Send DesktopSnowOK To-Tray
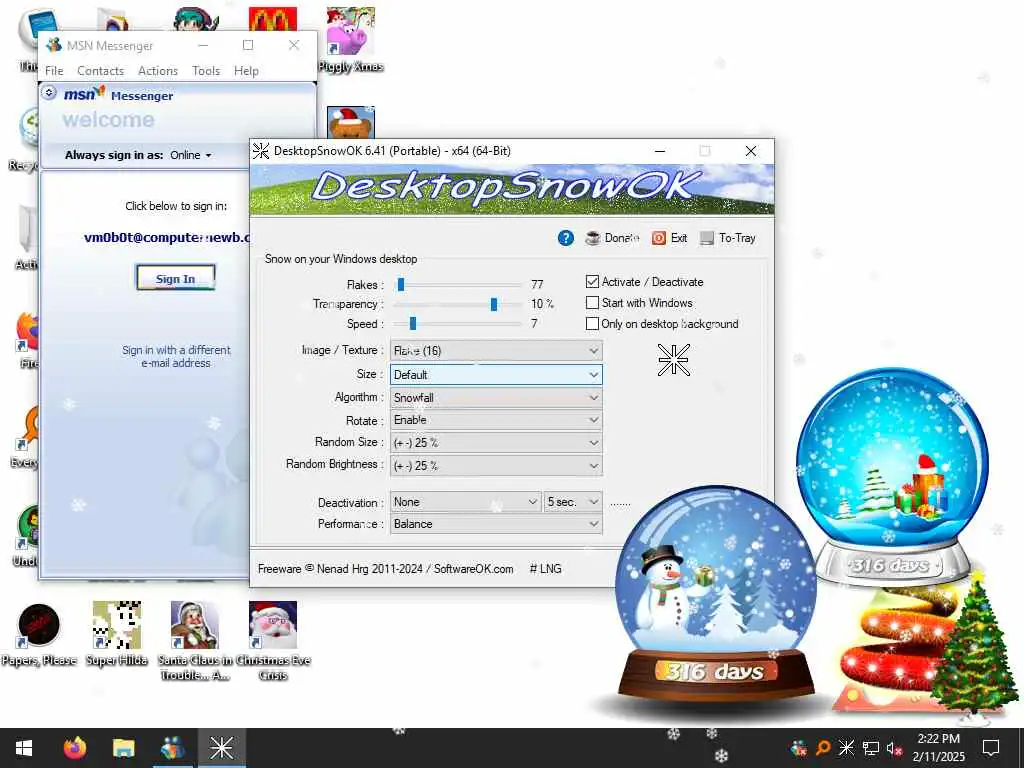 [728, 238]
